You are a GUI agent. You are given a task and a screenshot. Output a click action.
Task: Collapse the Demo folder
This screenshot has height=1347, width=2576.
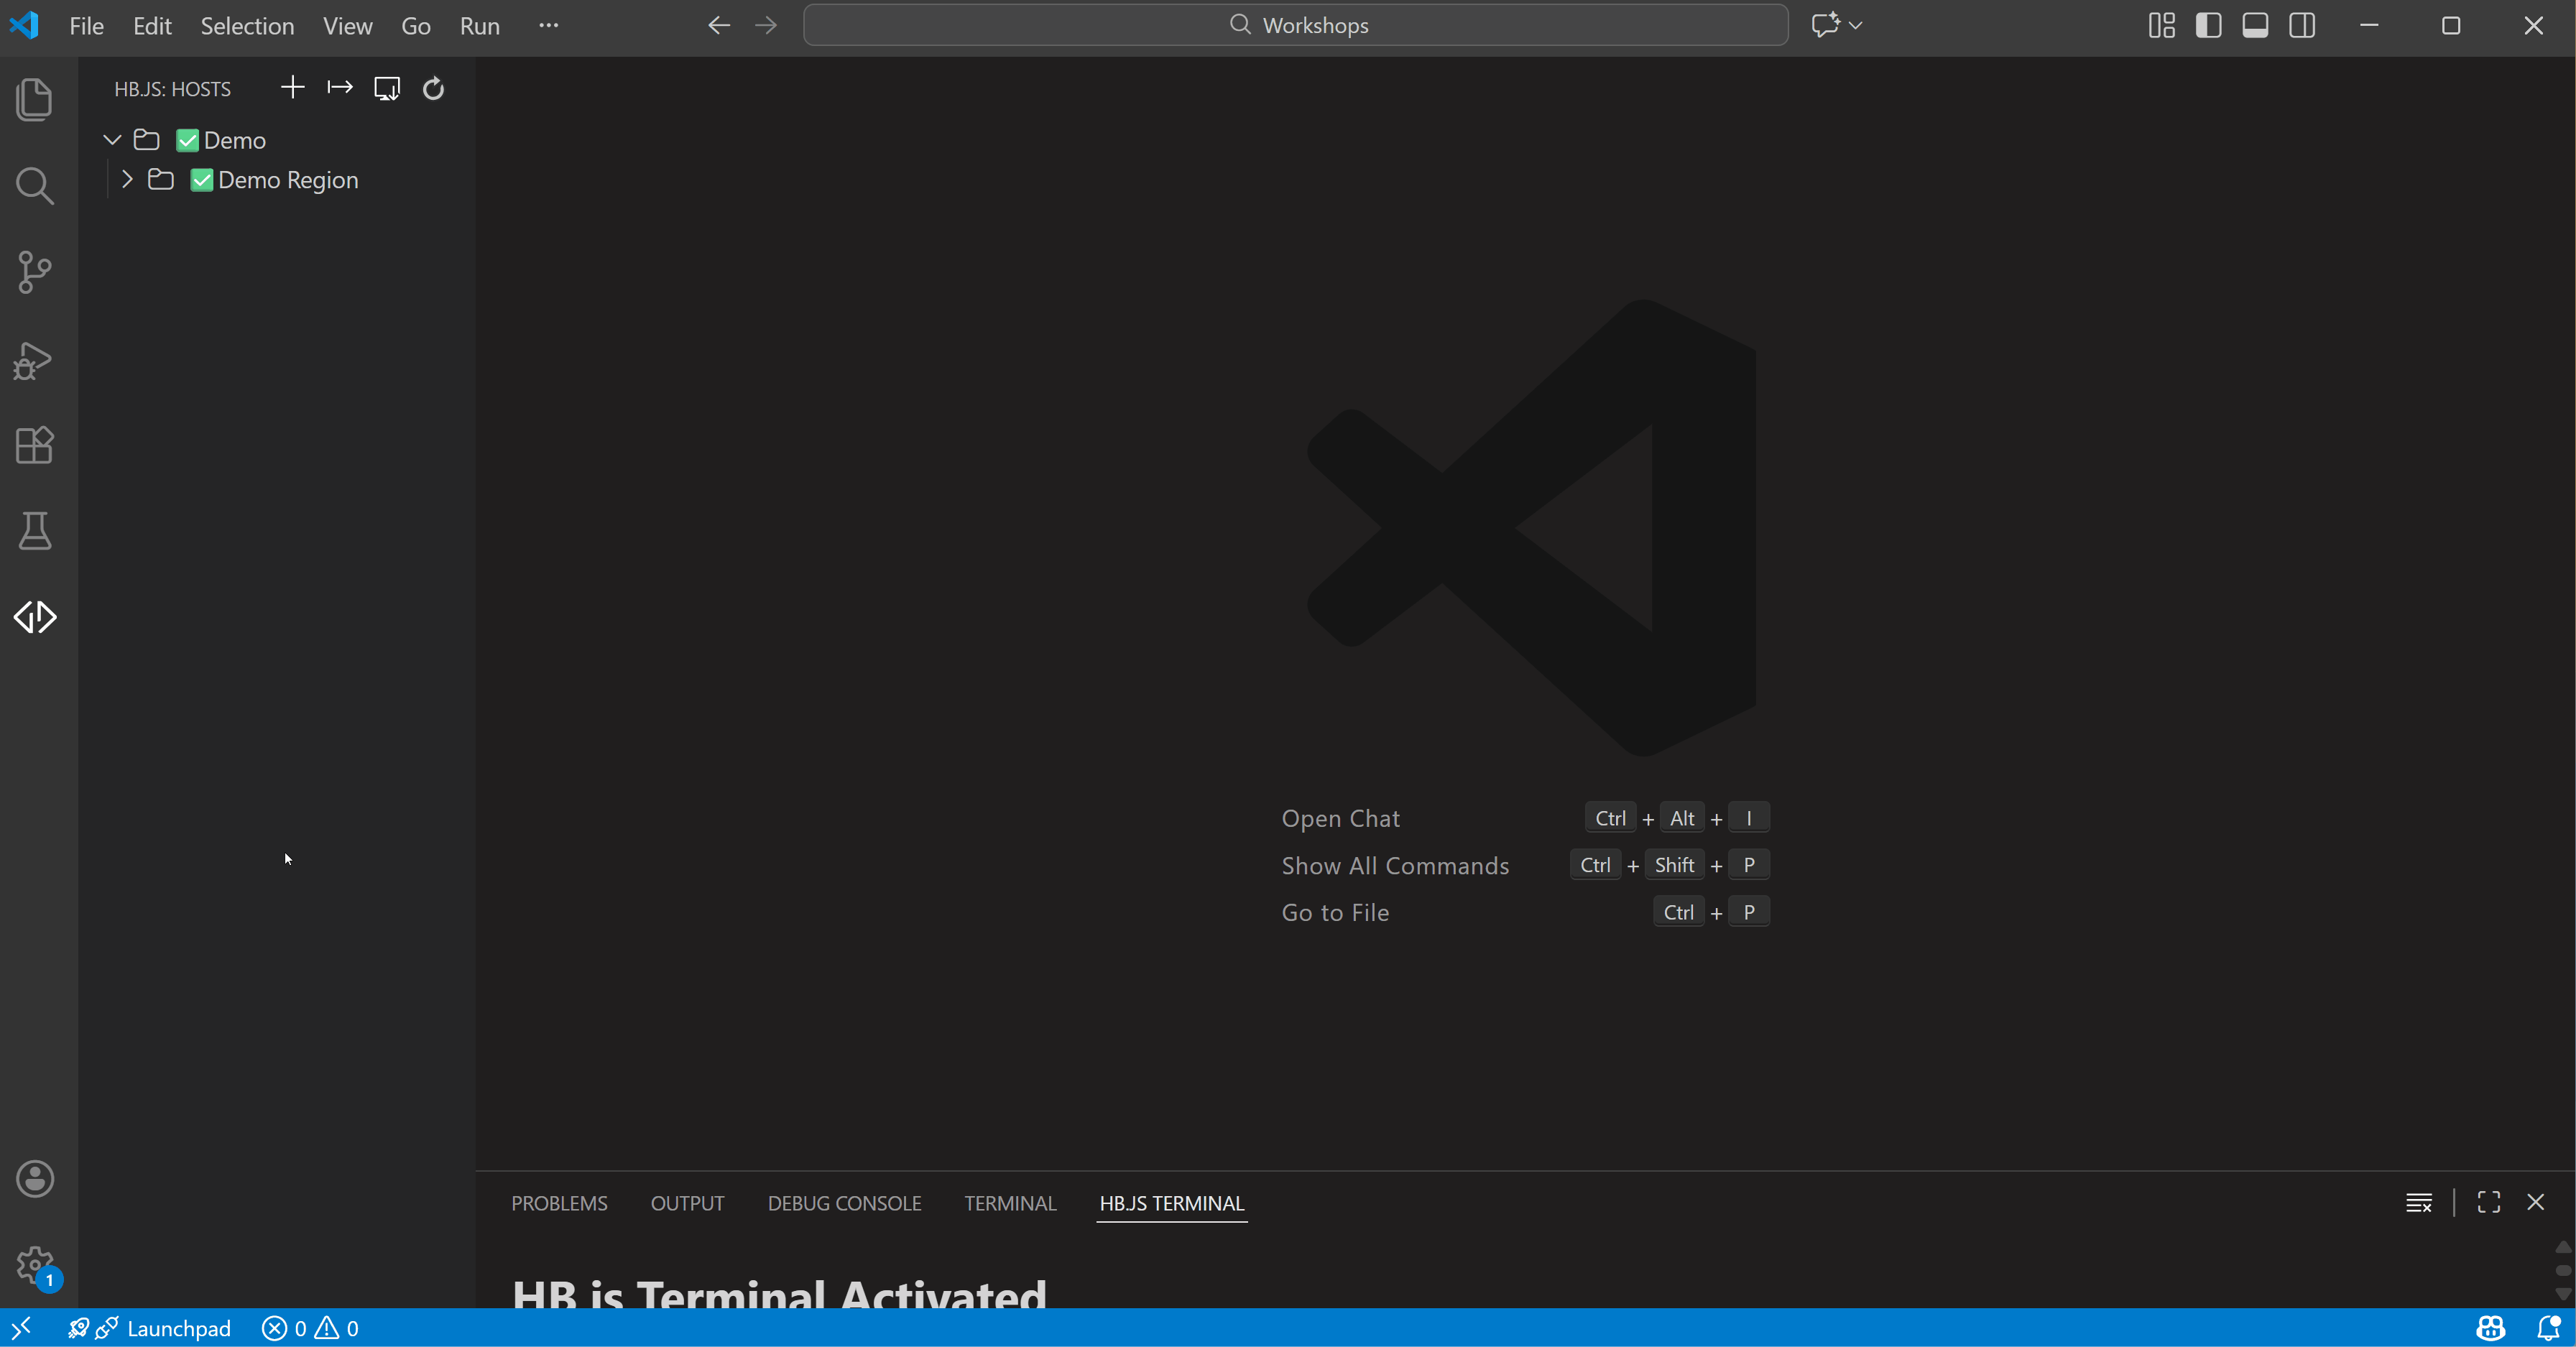point(111,140)
